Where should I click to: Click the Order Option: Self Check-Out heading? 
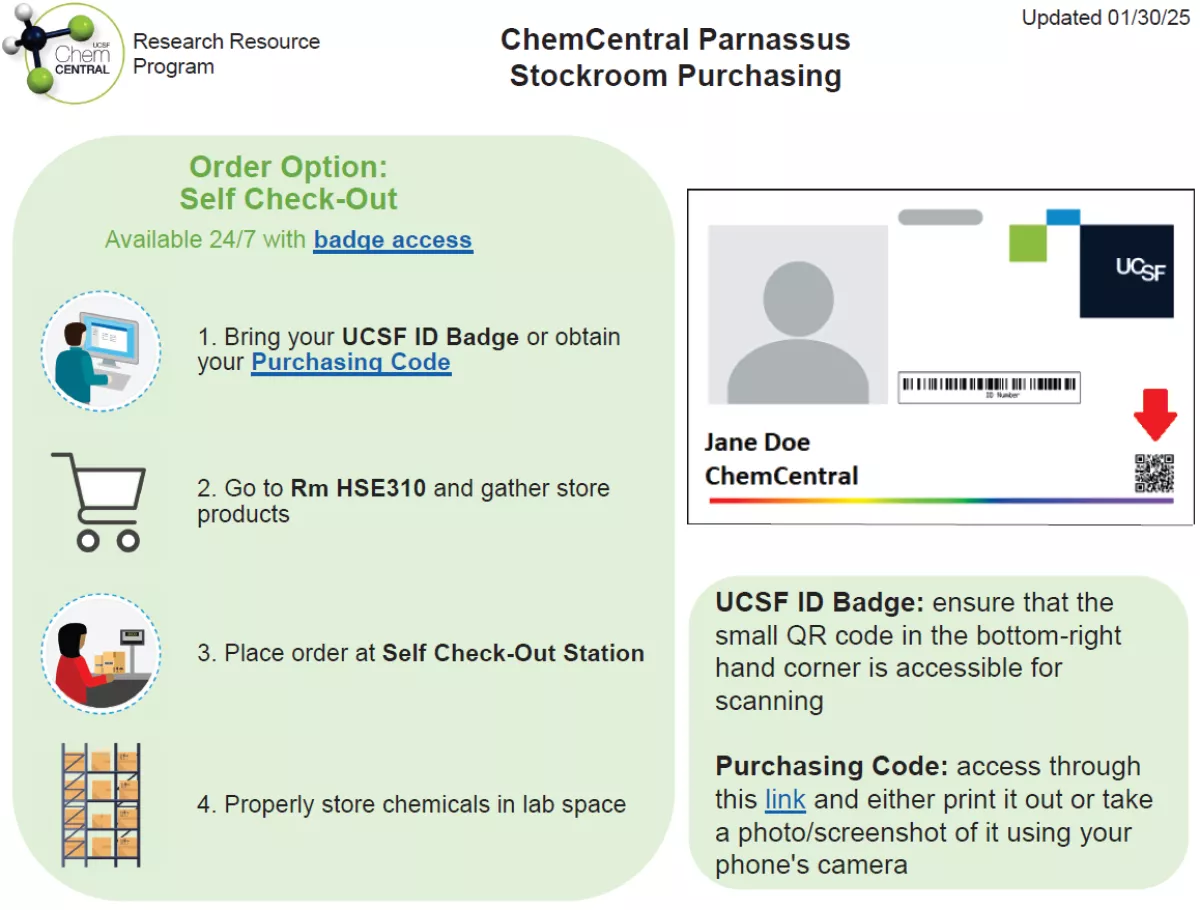(289, 182)
